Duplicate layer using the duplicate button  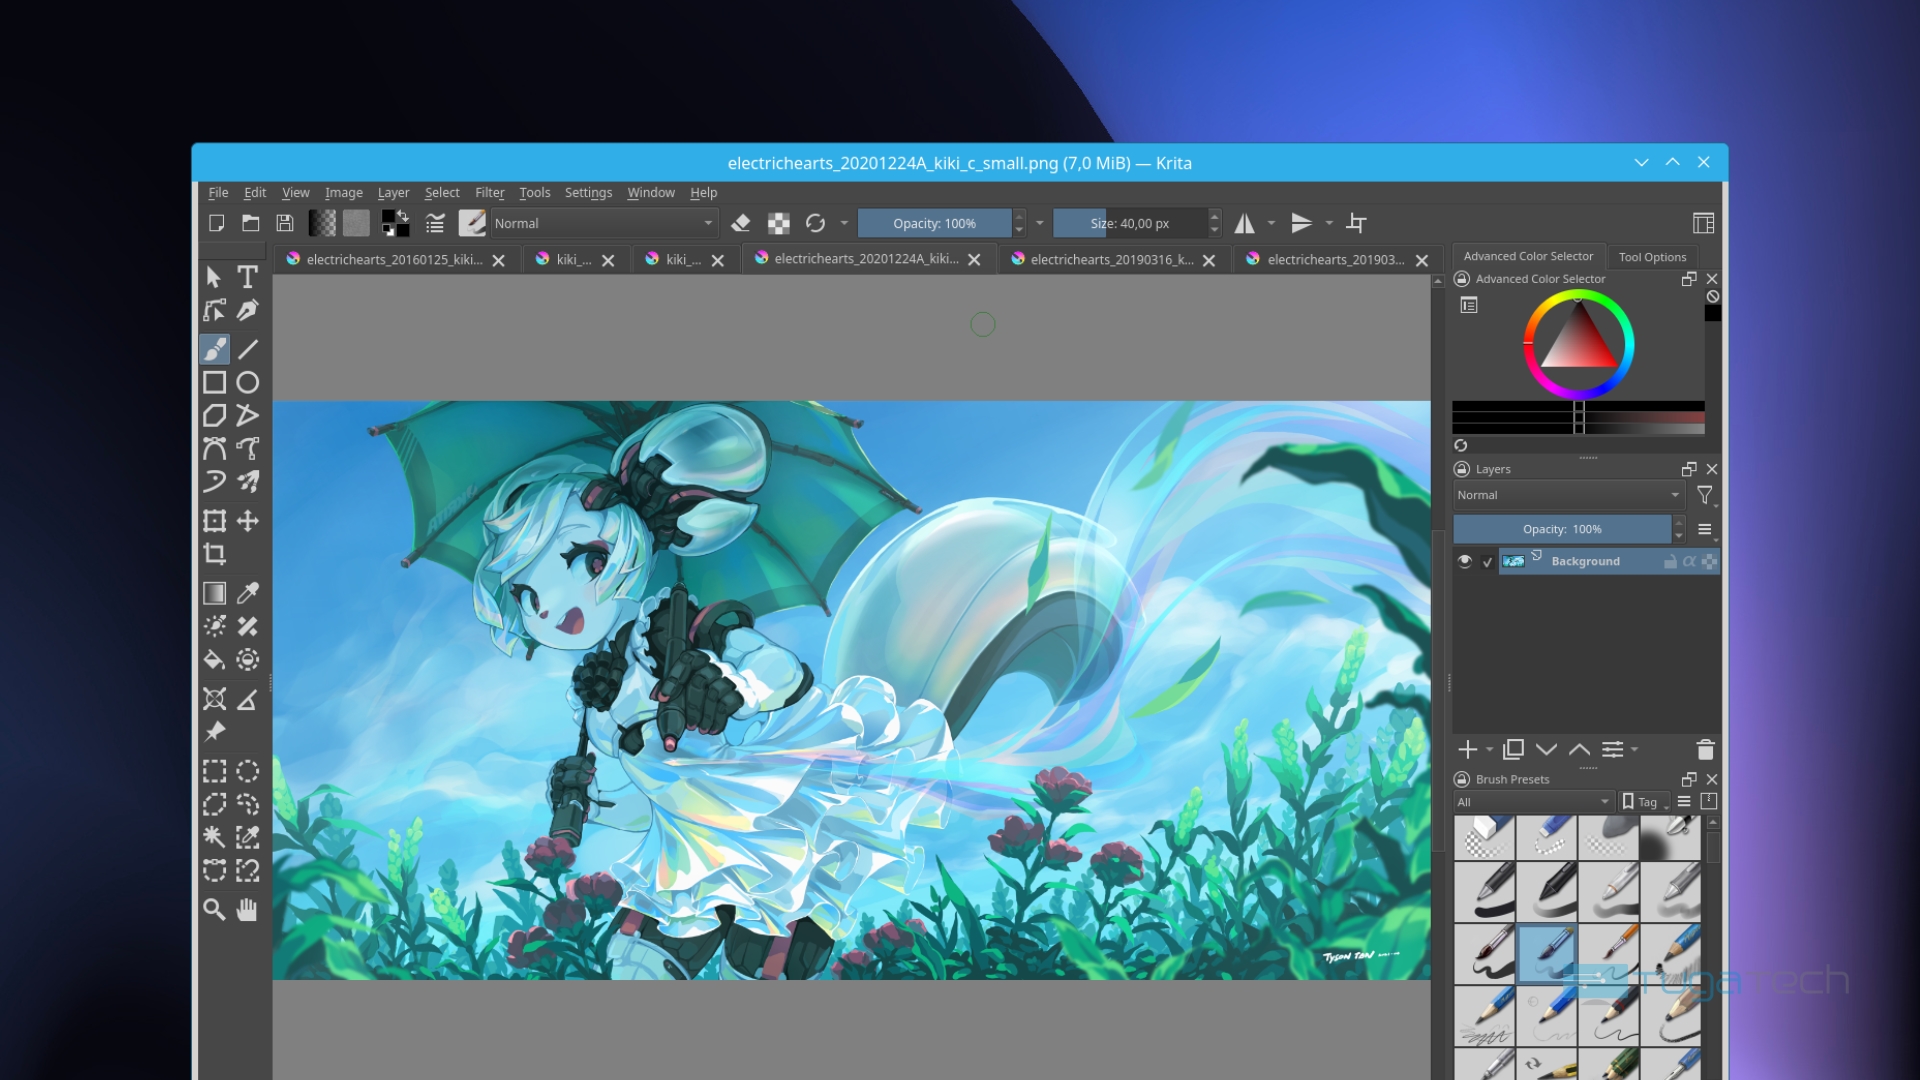coord(1514,750)
